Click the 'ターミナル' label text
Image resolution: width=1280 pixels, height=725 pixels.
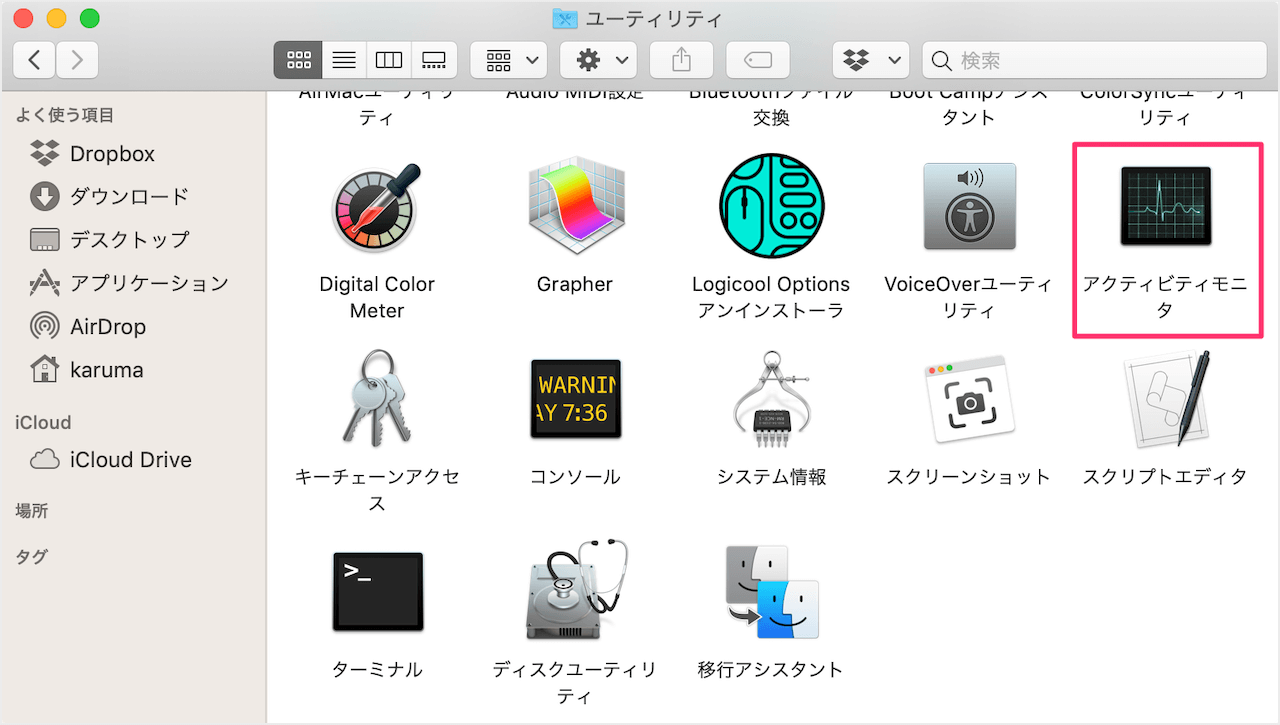[x=377, y=670]
